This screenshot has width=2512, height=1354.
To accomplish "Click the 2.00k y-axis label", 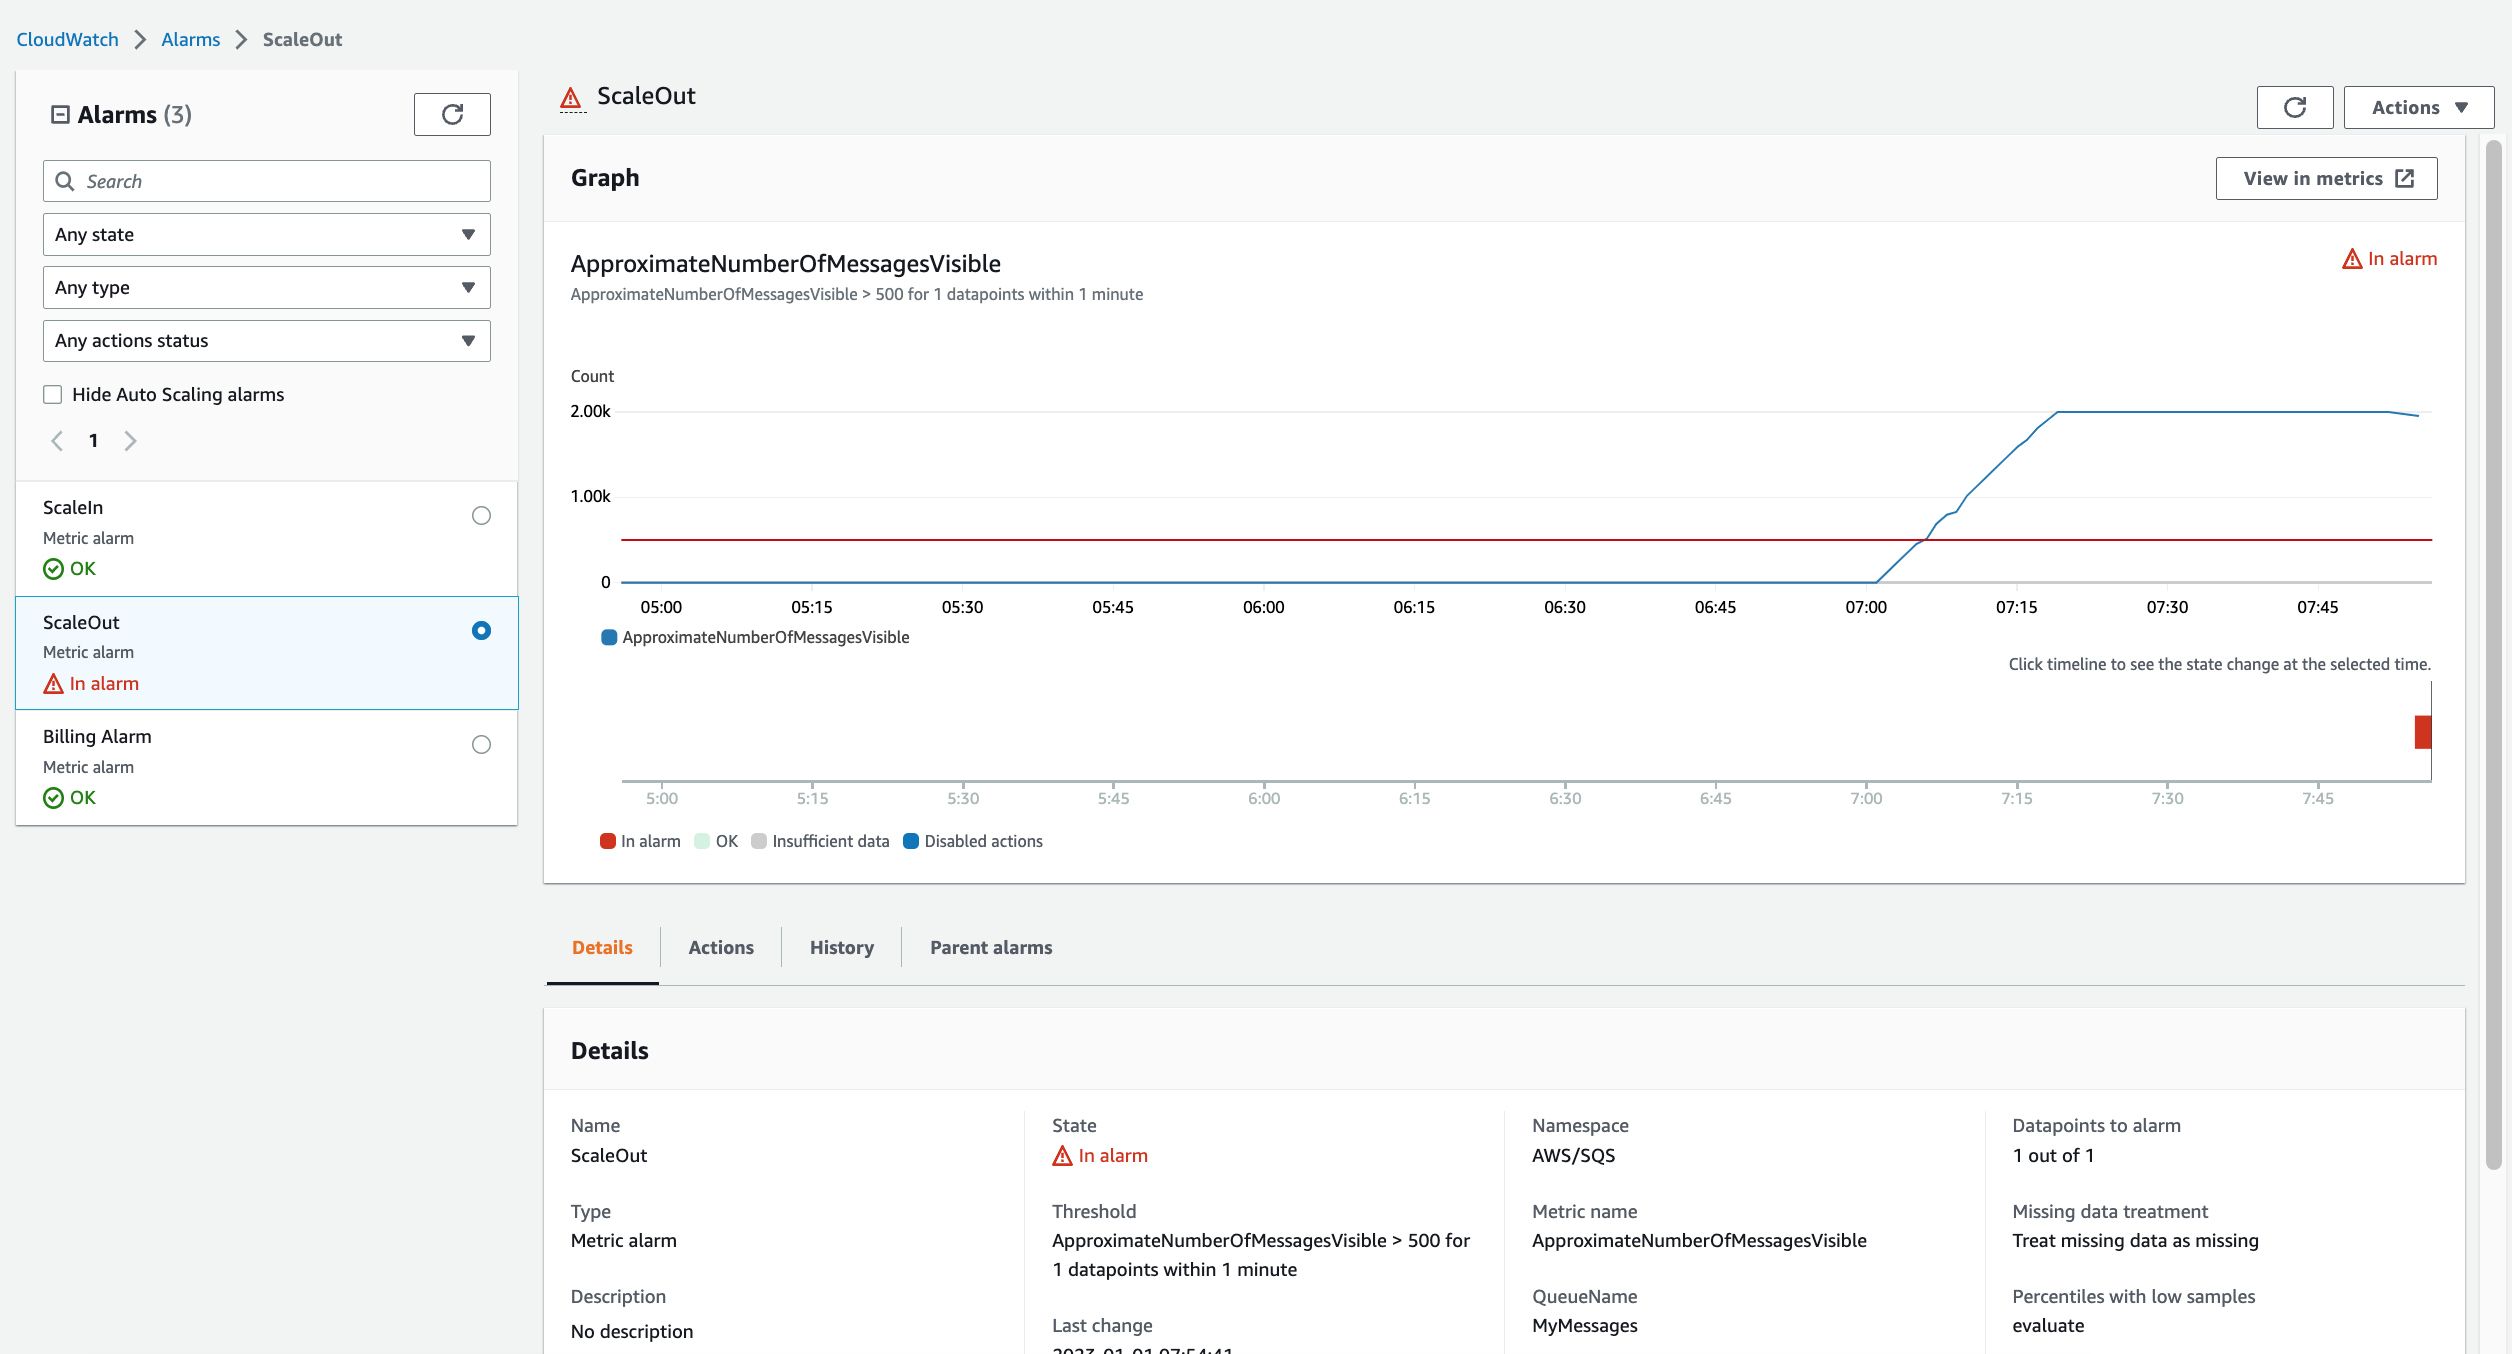I will [x=590, y=412].
